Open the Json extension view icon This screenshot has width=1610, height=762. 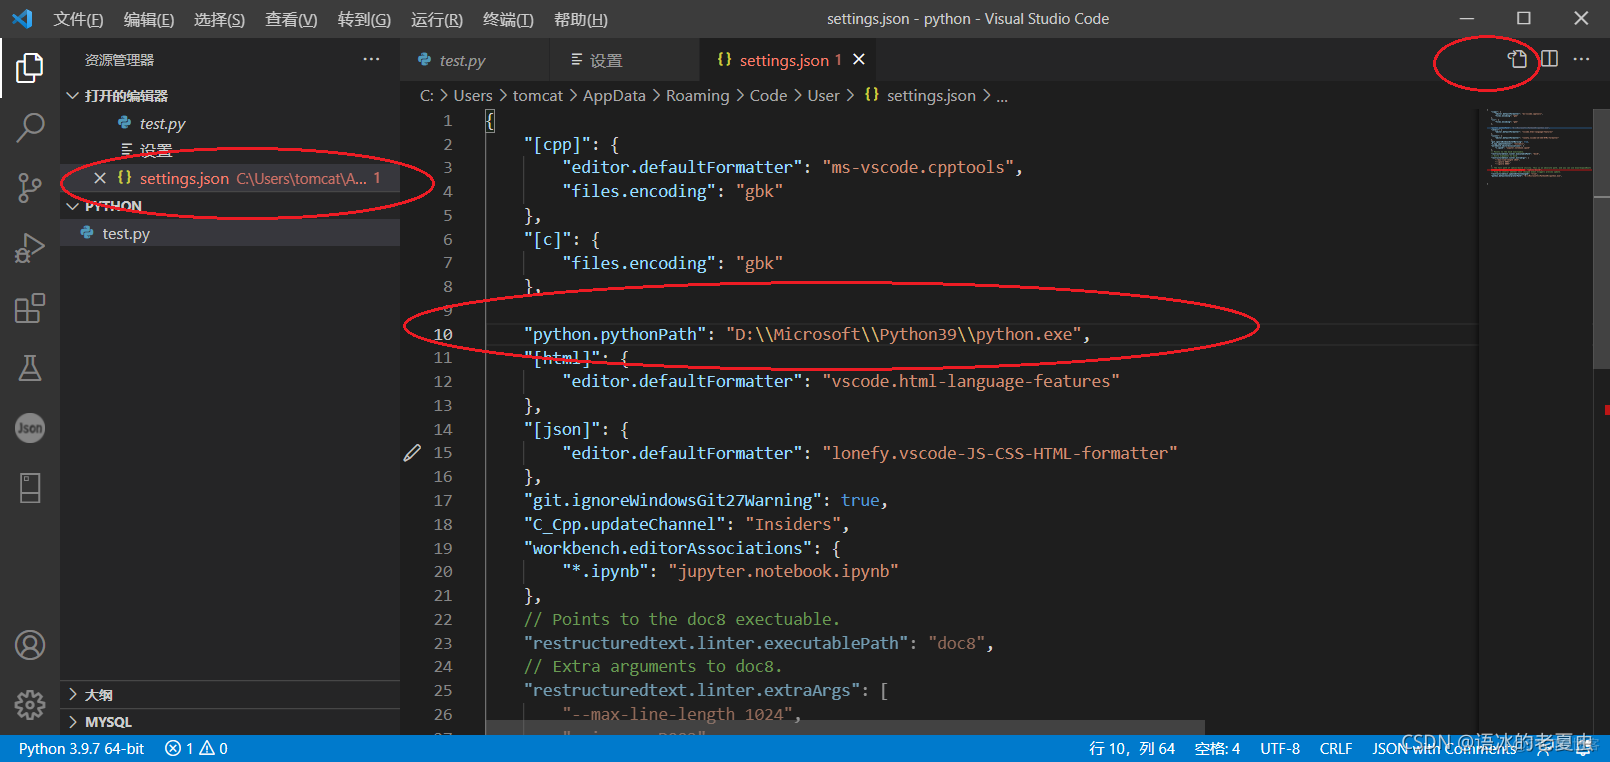pos(30,428)
